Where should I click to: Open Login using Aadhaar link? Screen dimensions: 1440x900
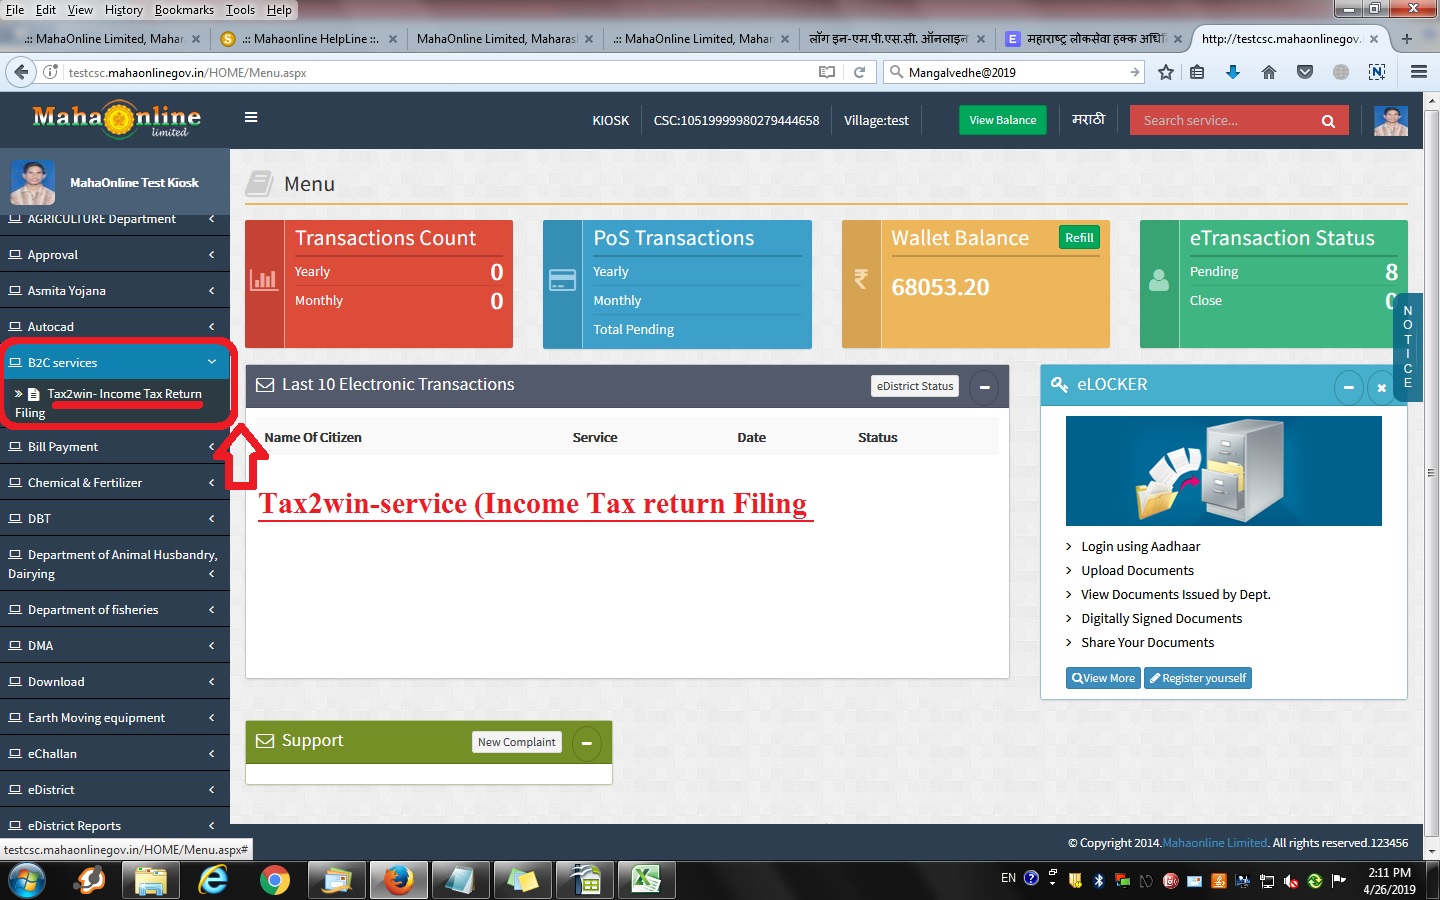point(1140,547)
